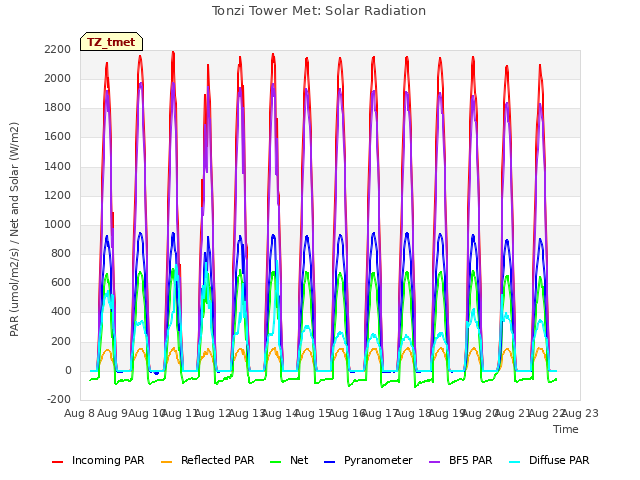Click the 400 y-axis tick label

61,312
